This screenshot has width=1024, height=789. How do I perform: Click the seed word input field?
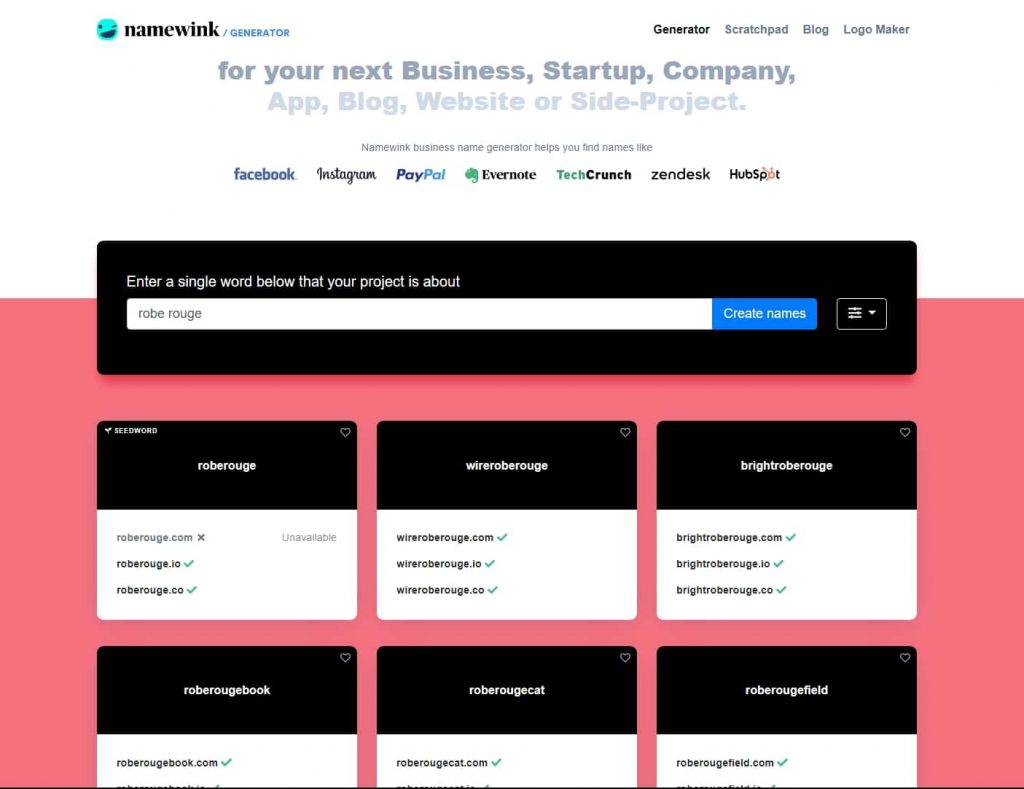coord(418,313)
